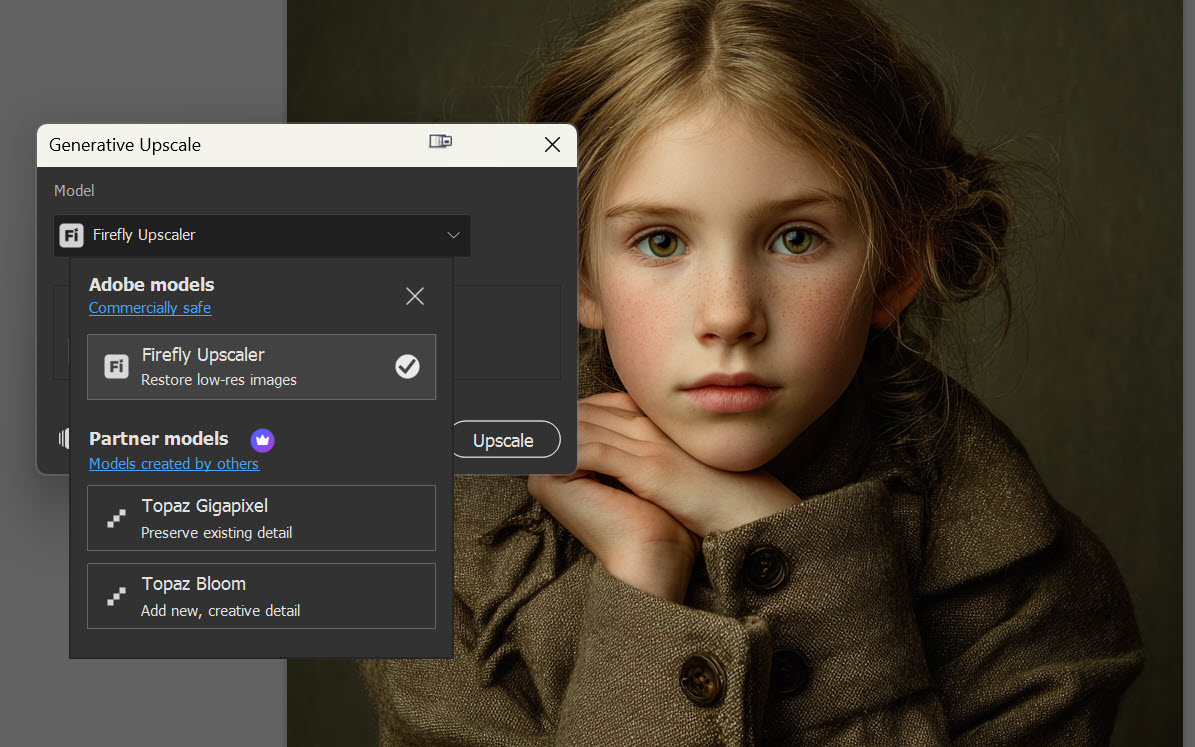Click the Topaz Gigapixel pixel icon
Screen dimensions: 1195x747
pyautogui.click(x=117, y=518)
